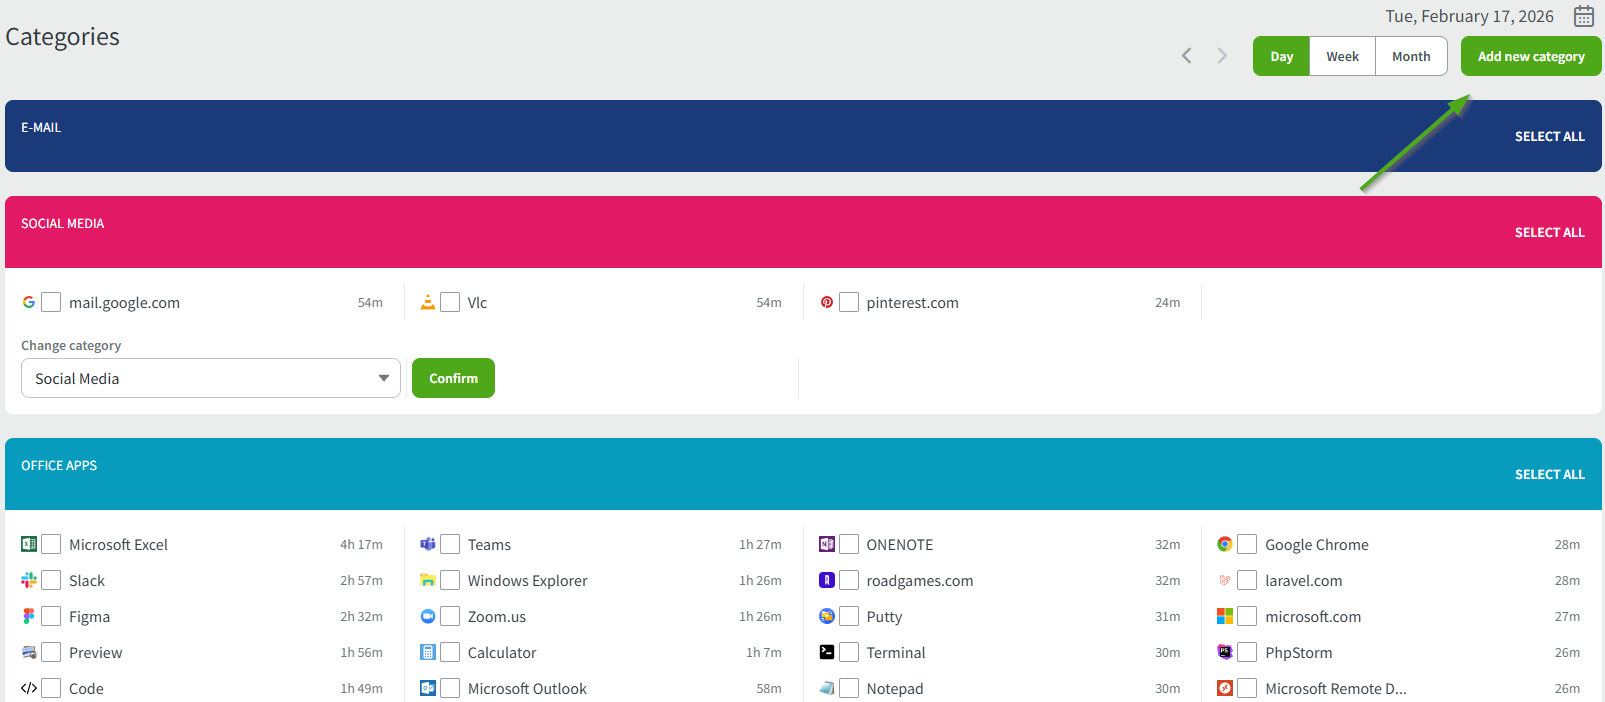The image size is (1605, 702).
Task: Click the VLC cone icon
Action: pyautogui.click(x=428, y=302)
